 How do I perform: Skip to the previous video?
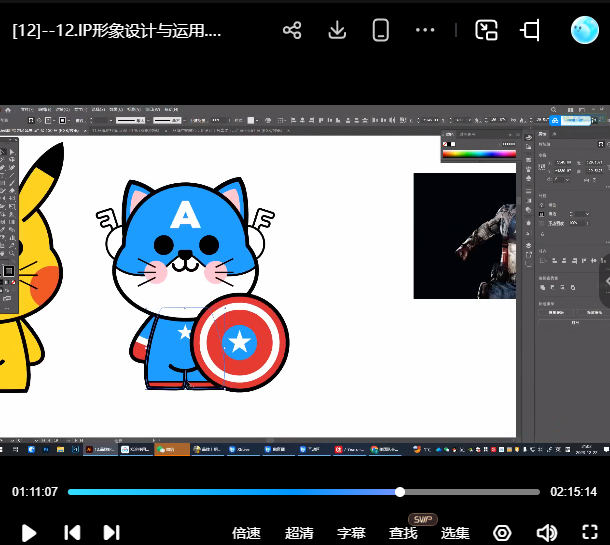point(72,533)
